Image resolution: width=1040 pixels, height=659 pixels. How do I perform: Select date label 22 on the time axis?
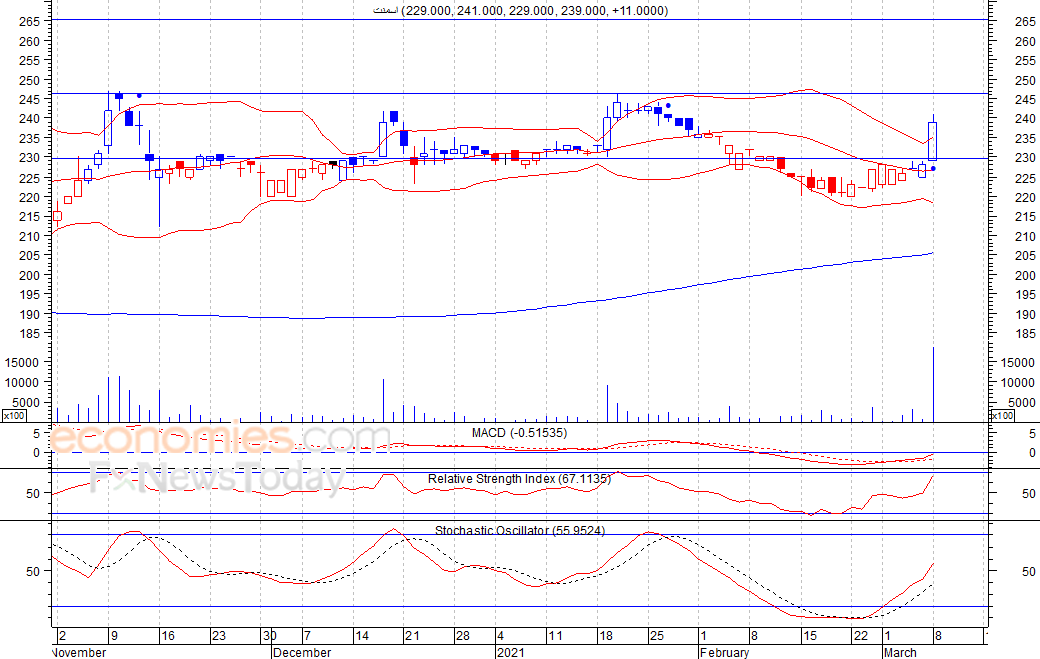pos(861,636)
